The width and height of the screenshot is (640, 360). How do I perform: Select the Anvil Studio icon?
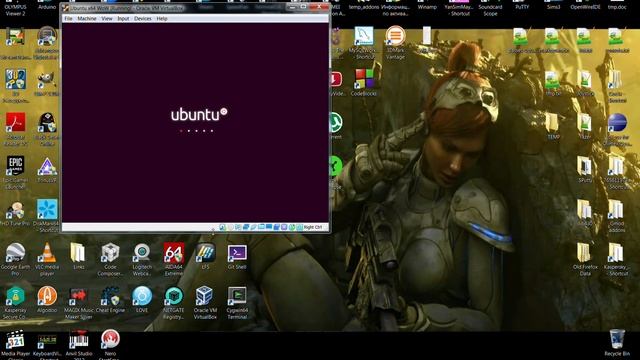click(x=78, y=340)
